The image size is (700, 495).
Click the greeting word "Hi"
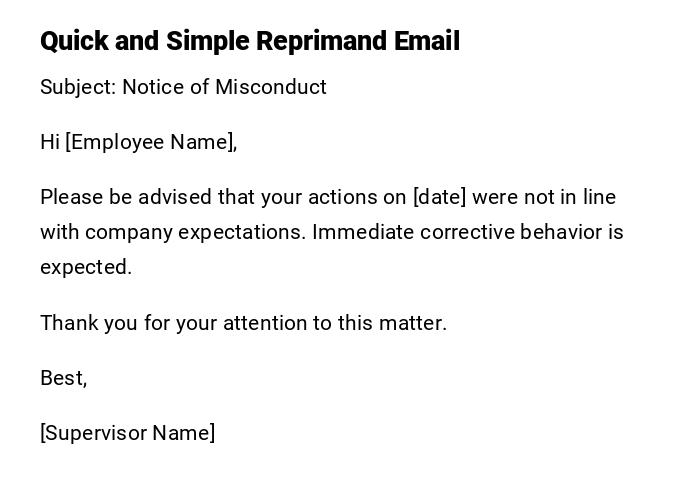click(50, 142)
